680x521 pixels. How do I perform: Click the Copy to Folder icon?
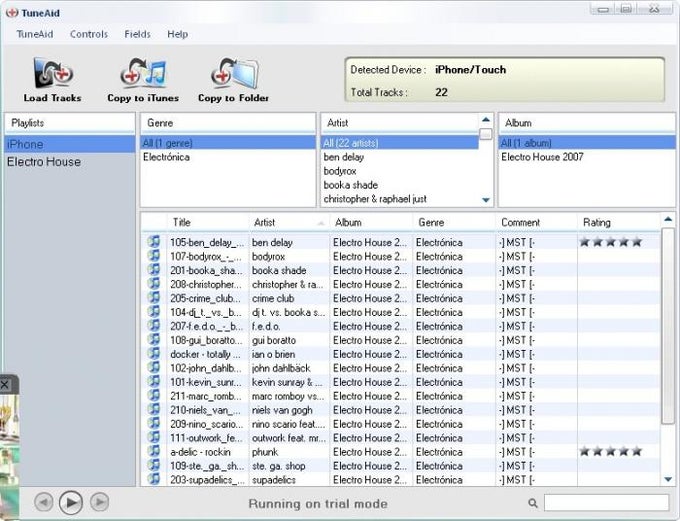tap(234, 73)
